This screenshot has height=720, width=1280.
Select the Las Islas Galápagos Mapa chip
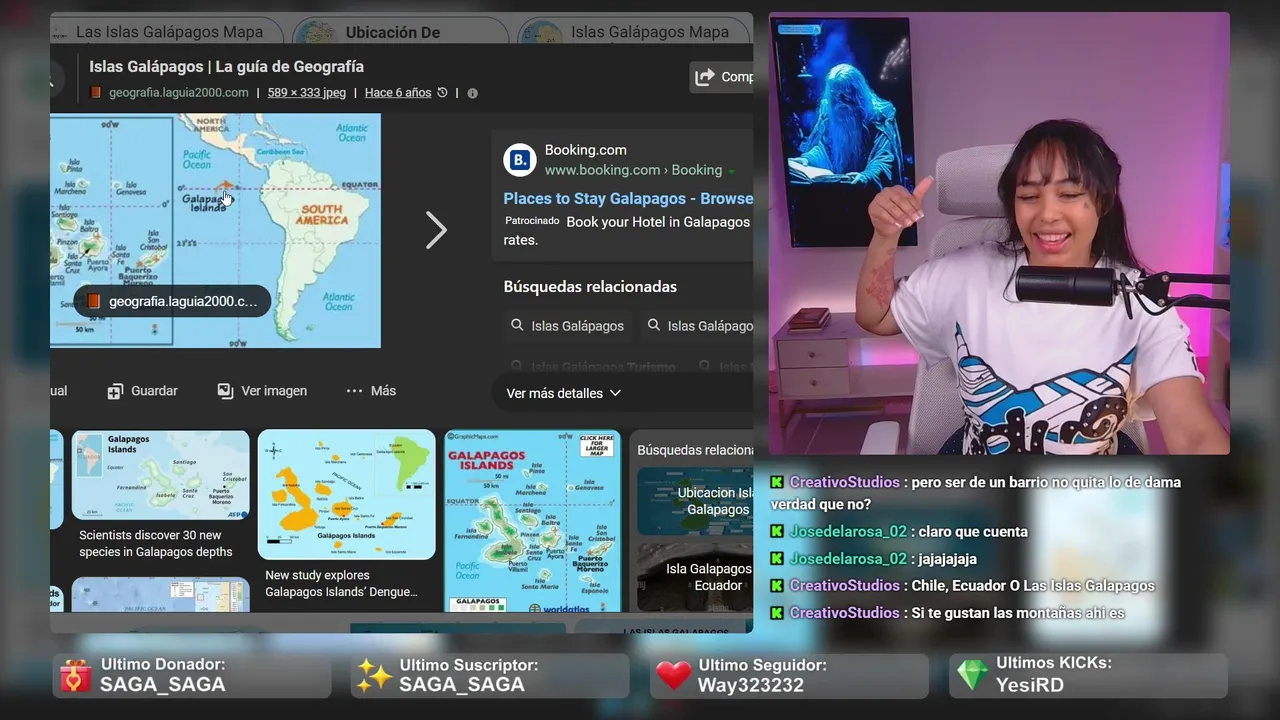click(168, 32)
